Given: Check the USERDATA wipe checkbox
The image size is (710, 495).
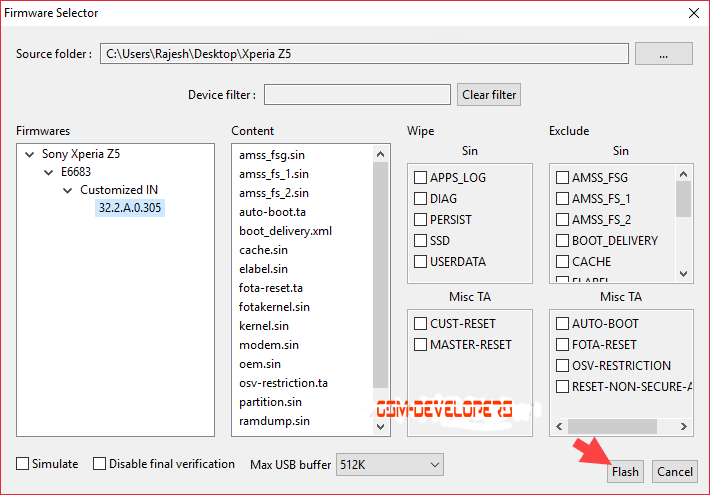Looking at the screenshot, I should click(420, 262).
